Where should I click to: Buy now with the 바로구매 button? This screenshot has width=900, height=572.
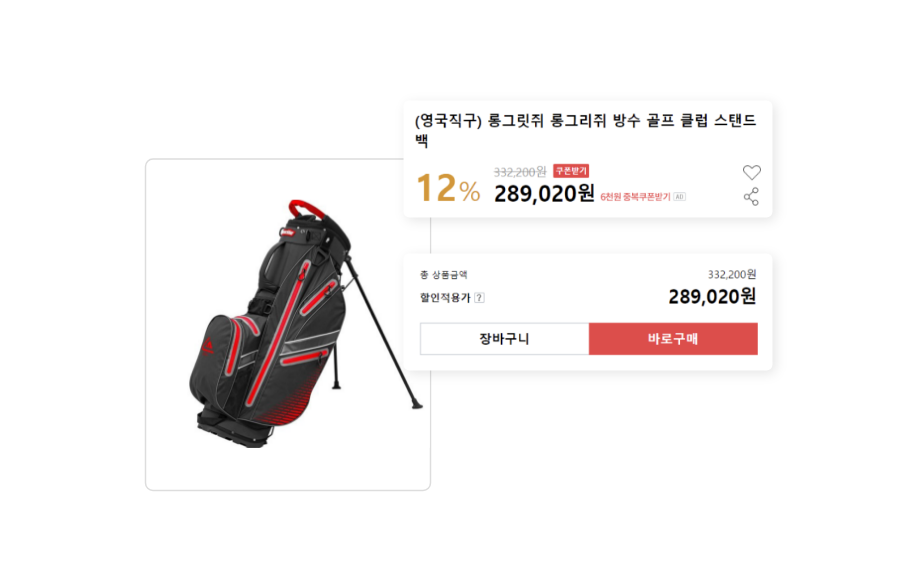point(673,338)
